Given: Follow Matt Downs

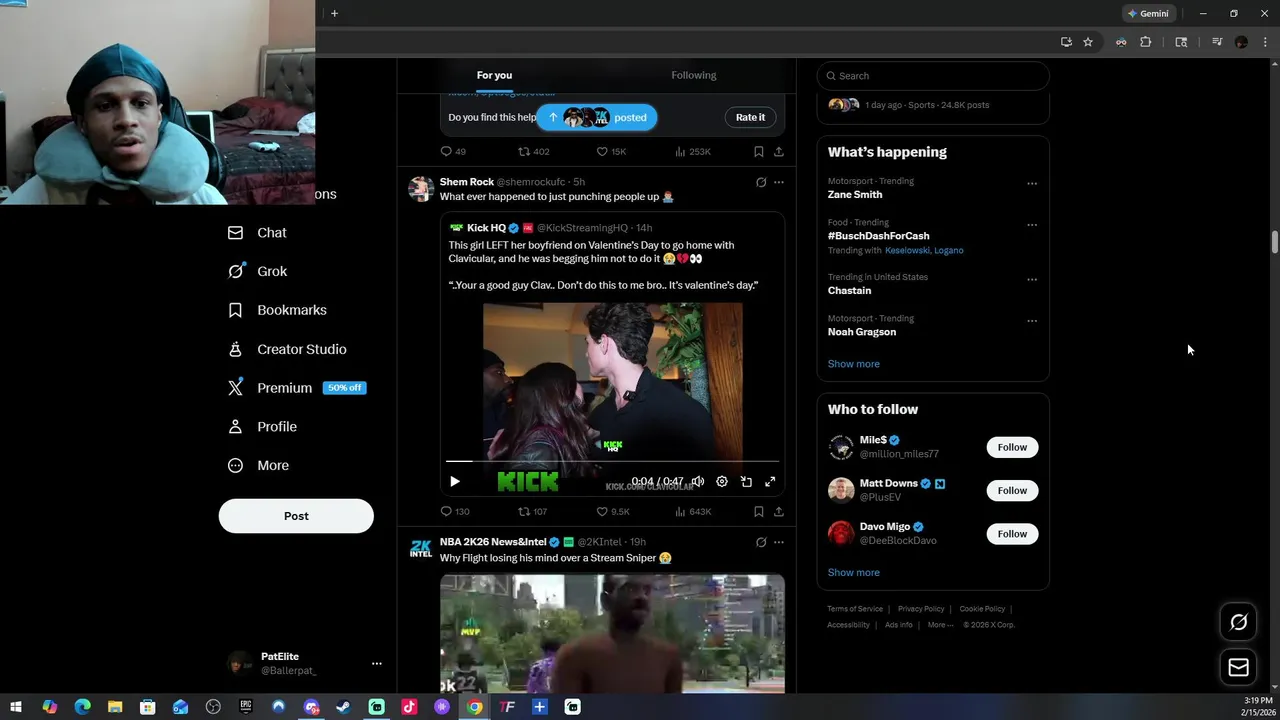Looking at the screenshot, I should 1012,490.
